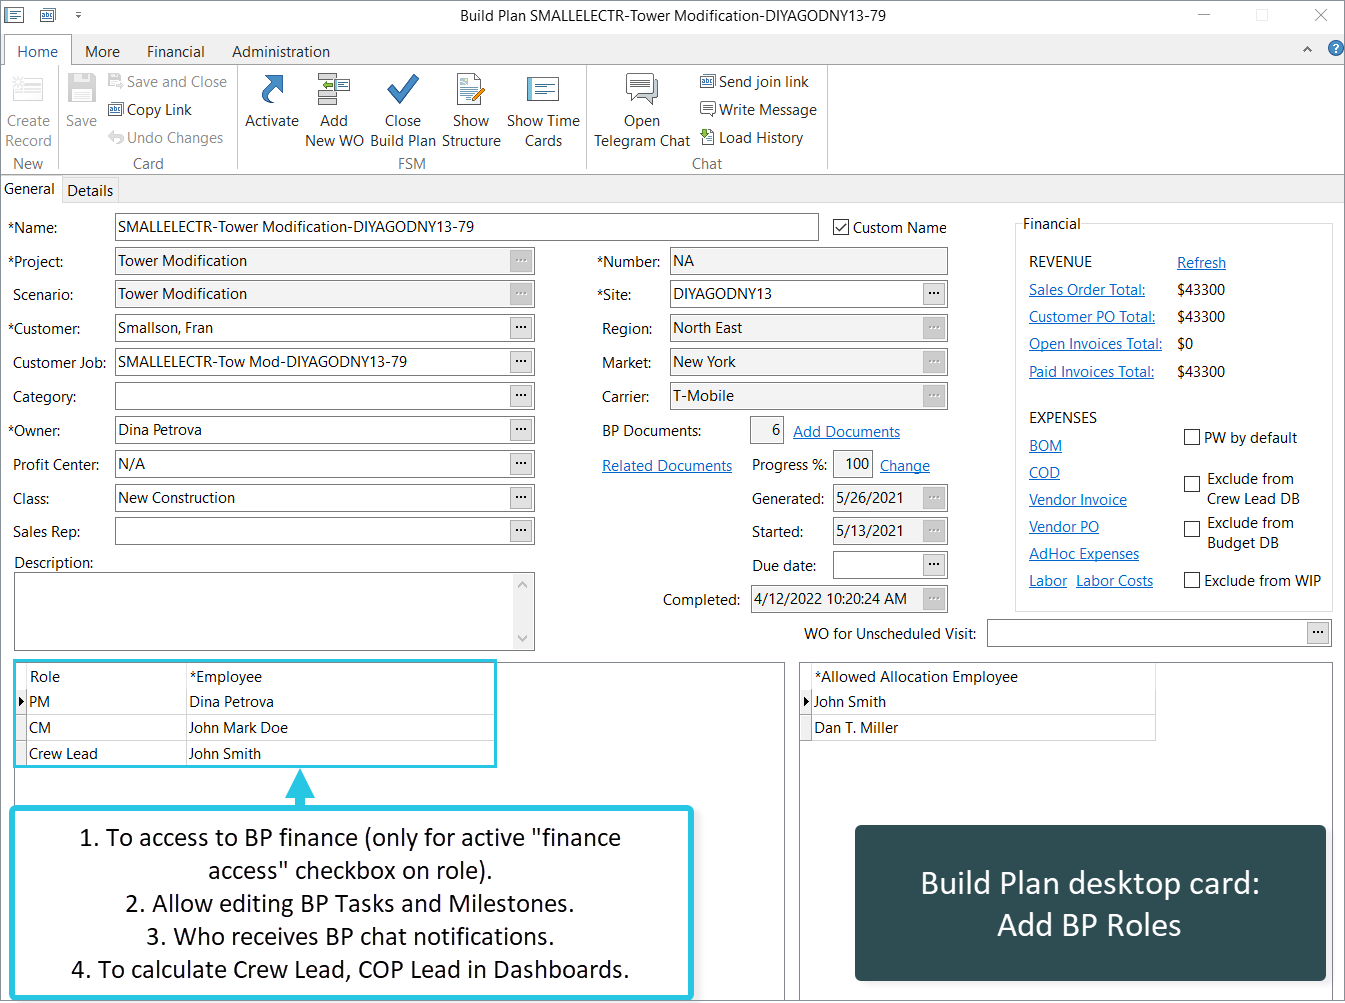
Task: Click Change progress link
Action: coord(905,466)
